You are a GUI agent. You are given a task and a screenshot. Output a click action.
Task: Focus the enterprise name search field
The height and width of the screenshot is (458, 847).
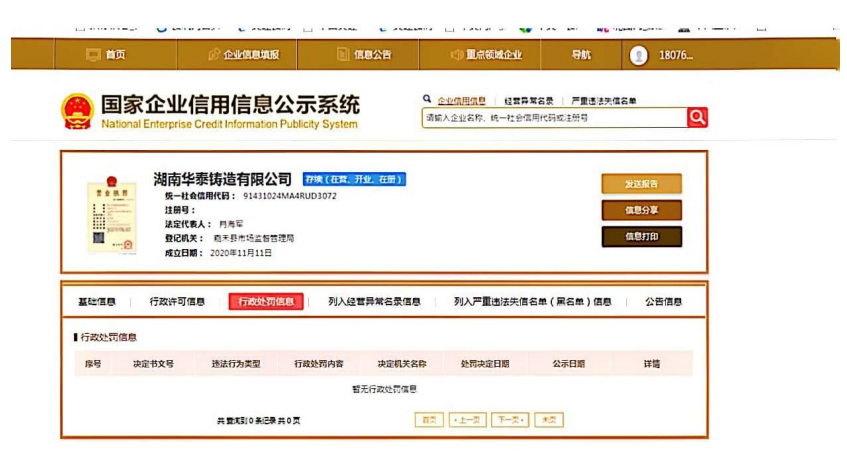click(554, 118)
